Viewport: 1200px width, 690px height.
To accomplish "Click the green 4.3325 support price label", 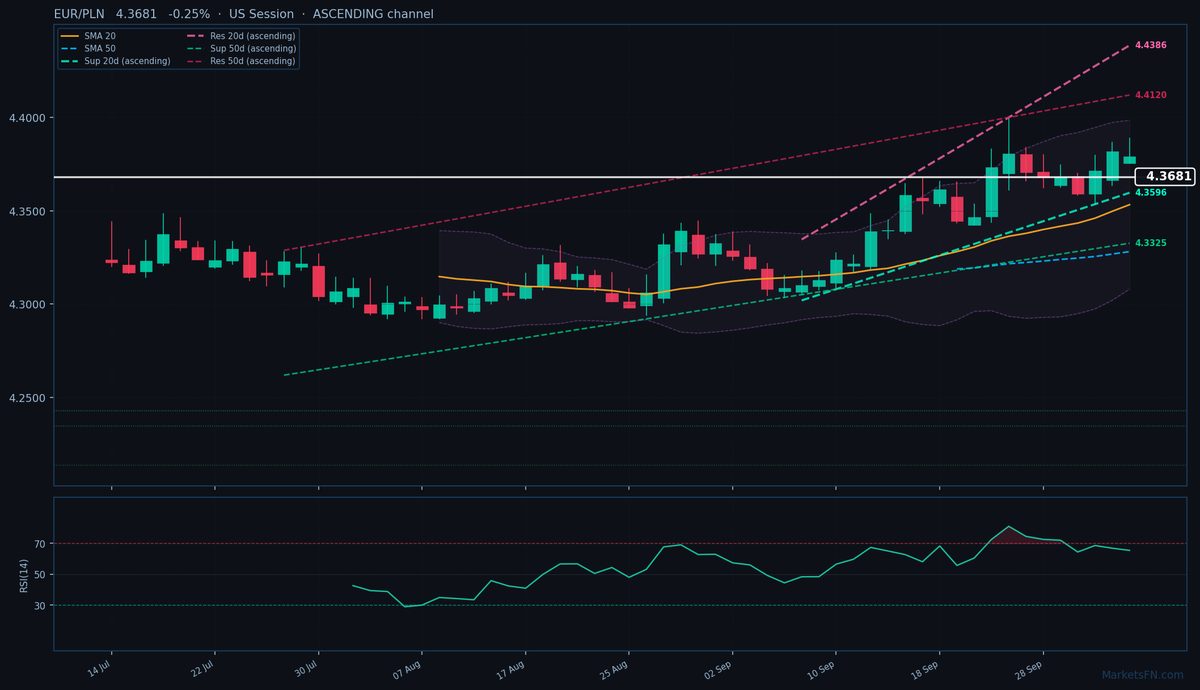I will [1151, 243].
